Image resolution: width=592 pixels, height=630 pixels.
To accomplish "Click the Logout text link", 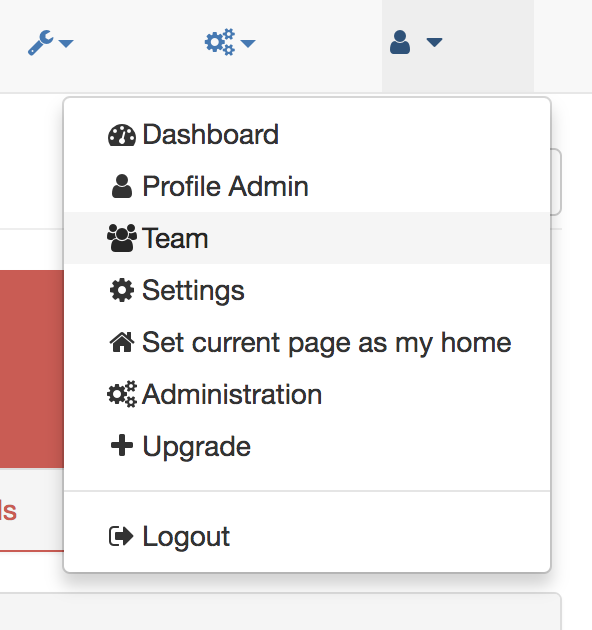I will (186, 536).
